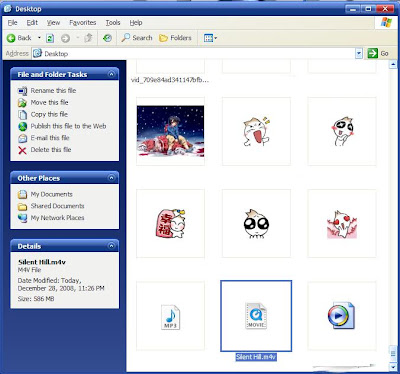Click the greyed-out Forward arrow icon
The width and height of the screenshot is (400, 374).
(66, 38)
